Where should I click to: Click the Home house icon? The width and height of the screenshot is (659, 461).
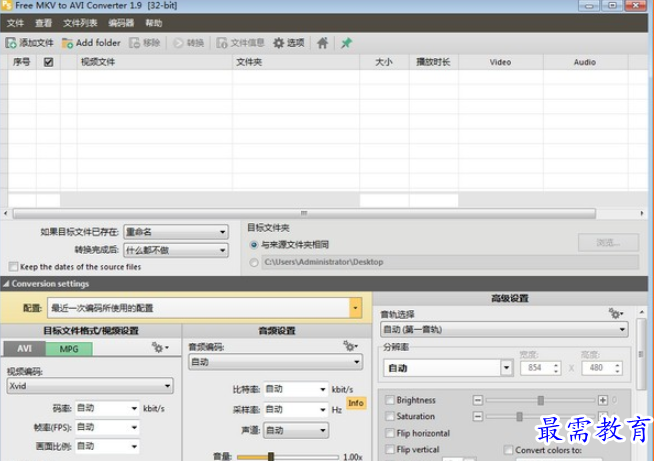pos(322,43)
